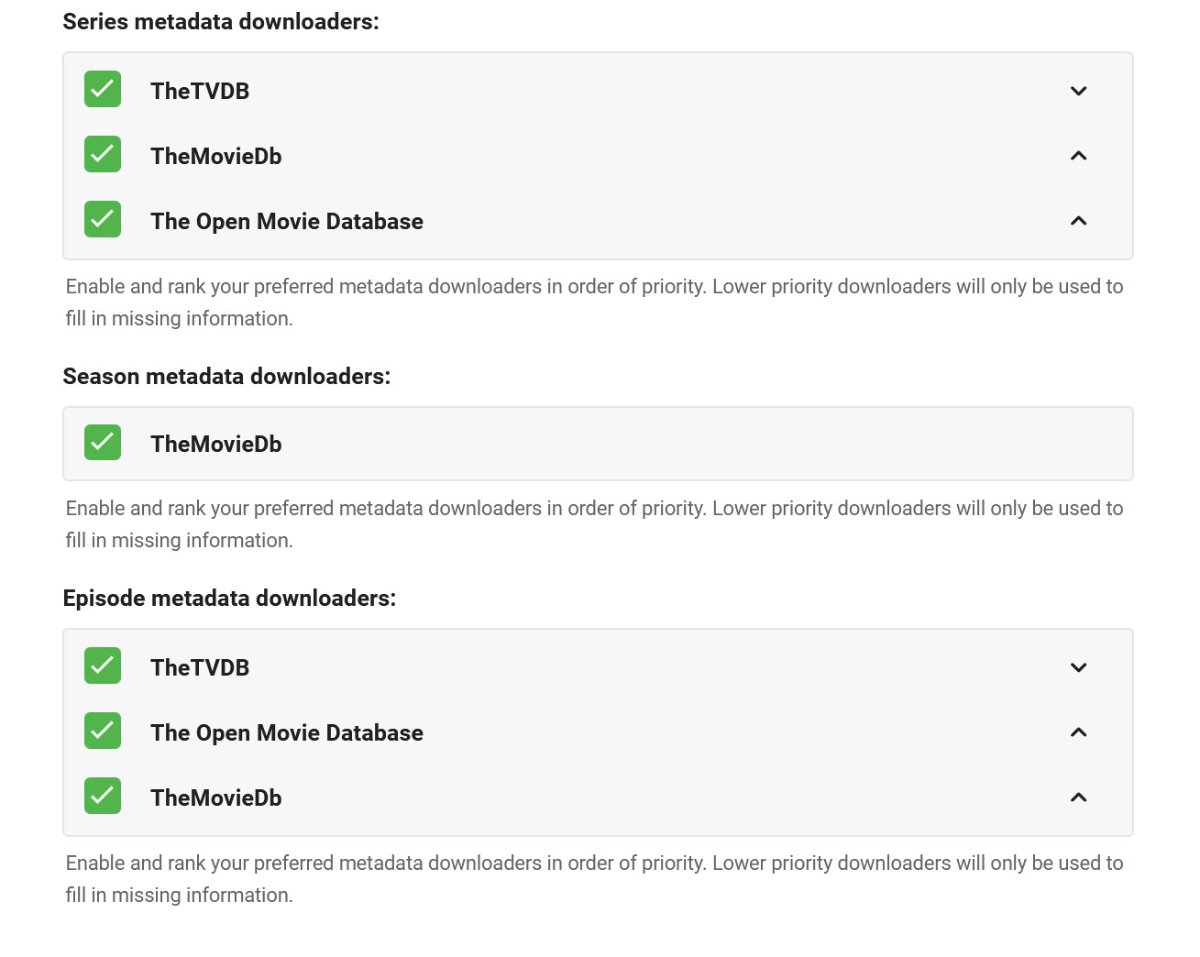Click TheMovieDb label in Season downloaders
This screenshot has height=957, width=1200.
point(216,444)
